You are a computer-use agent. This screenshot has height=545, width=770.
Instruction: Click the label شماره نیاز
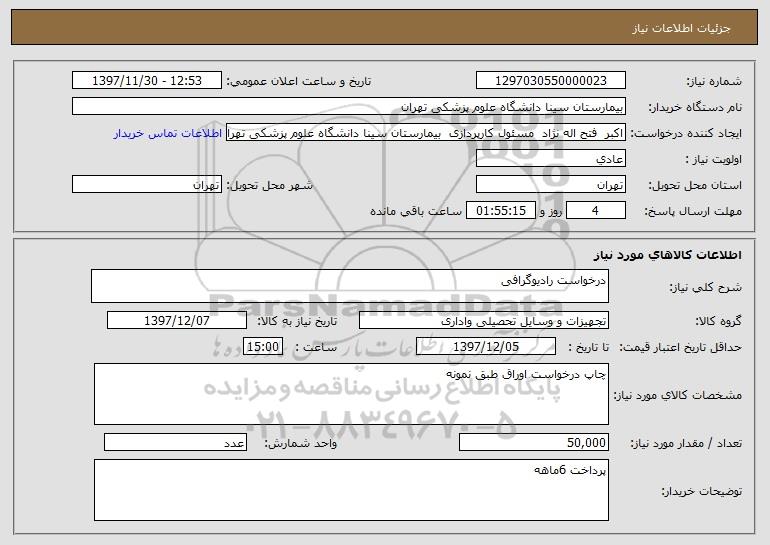pyautogui.click(x=714, y=82)
